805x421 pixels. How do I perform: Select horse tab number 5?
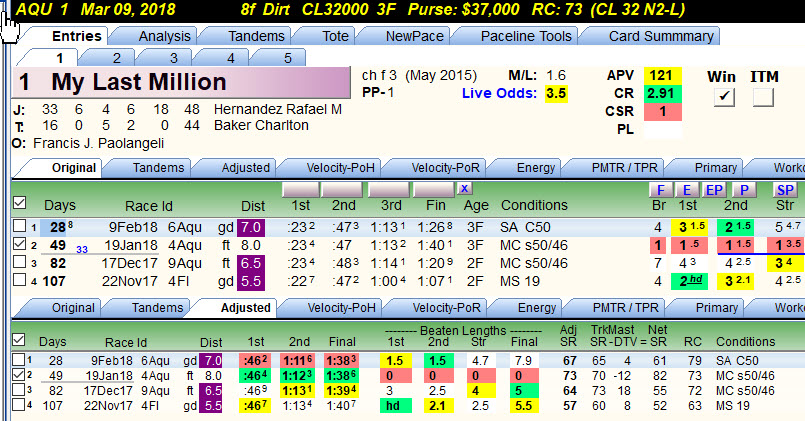pos(288,58)
